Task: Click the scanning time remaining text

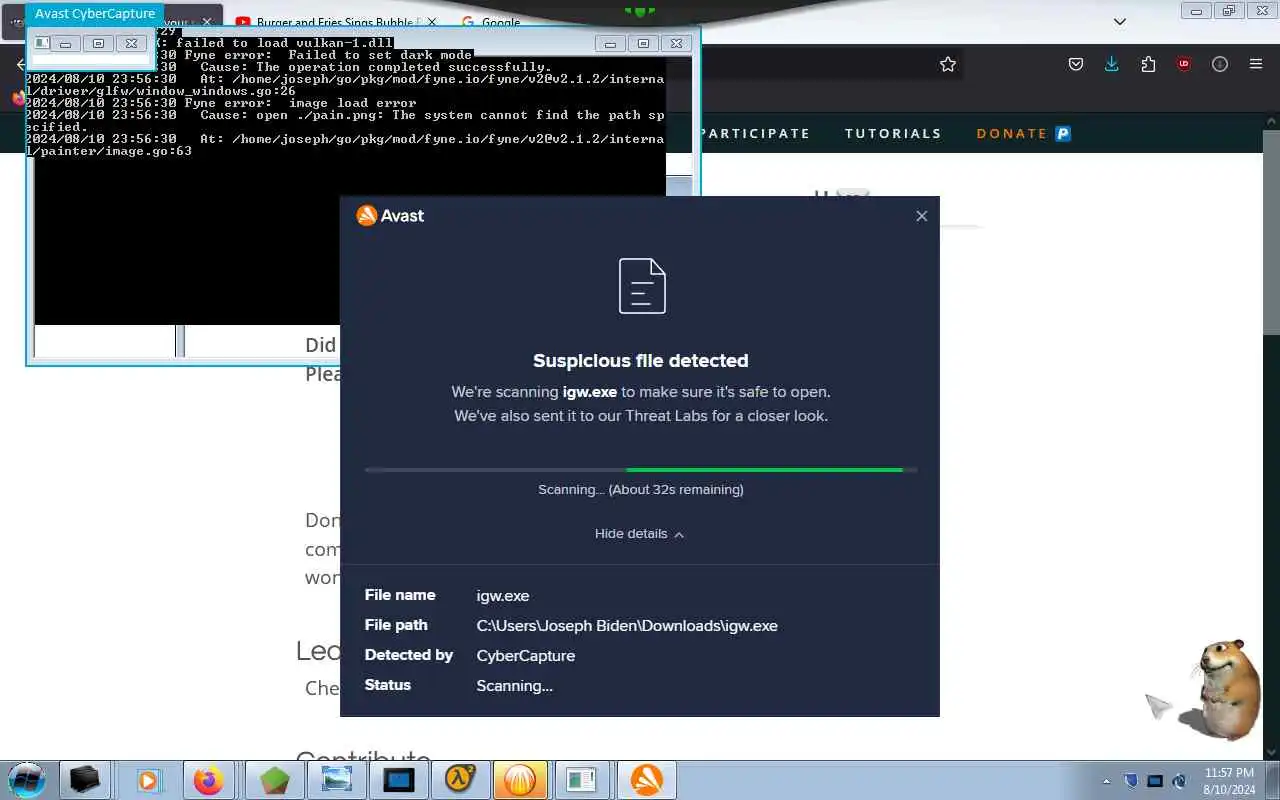Action: coord(640,490)
